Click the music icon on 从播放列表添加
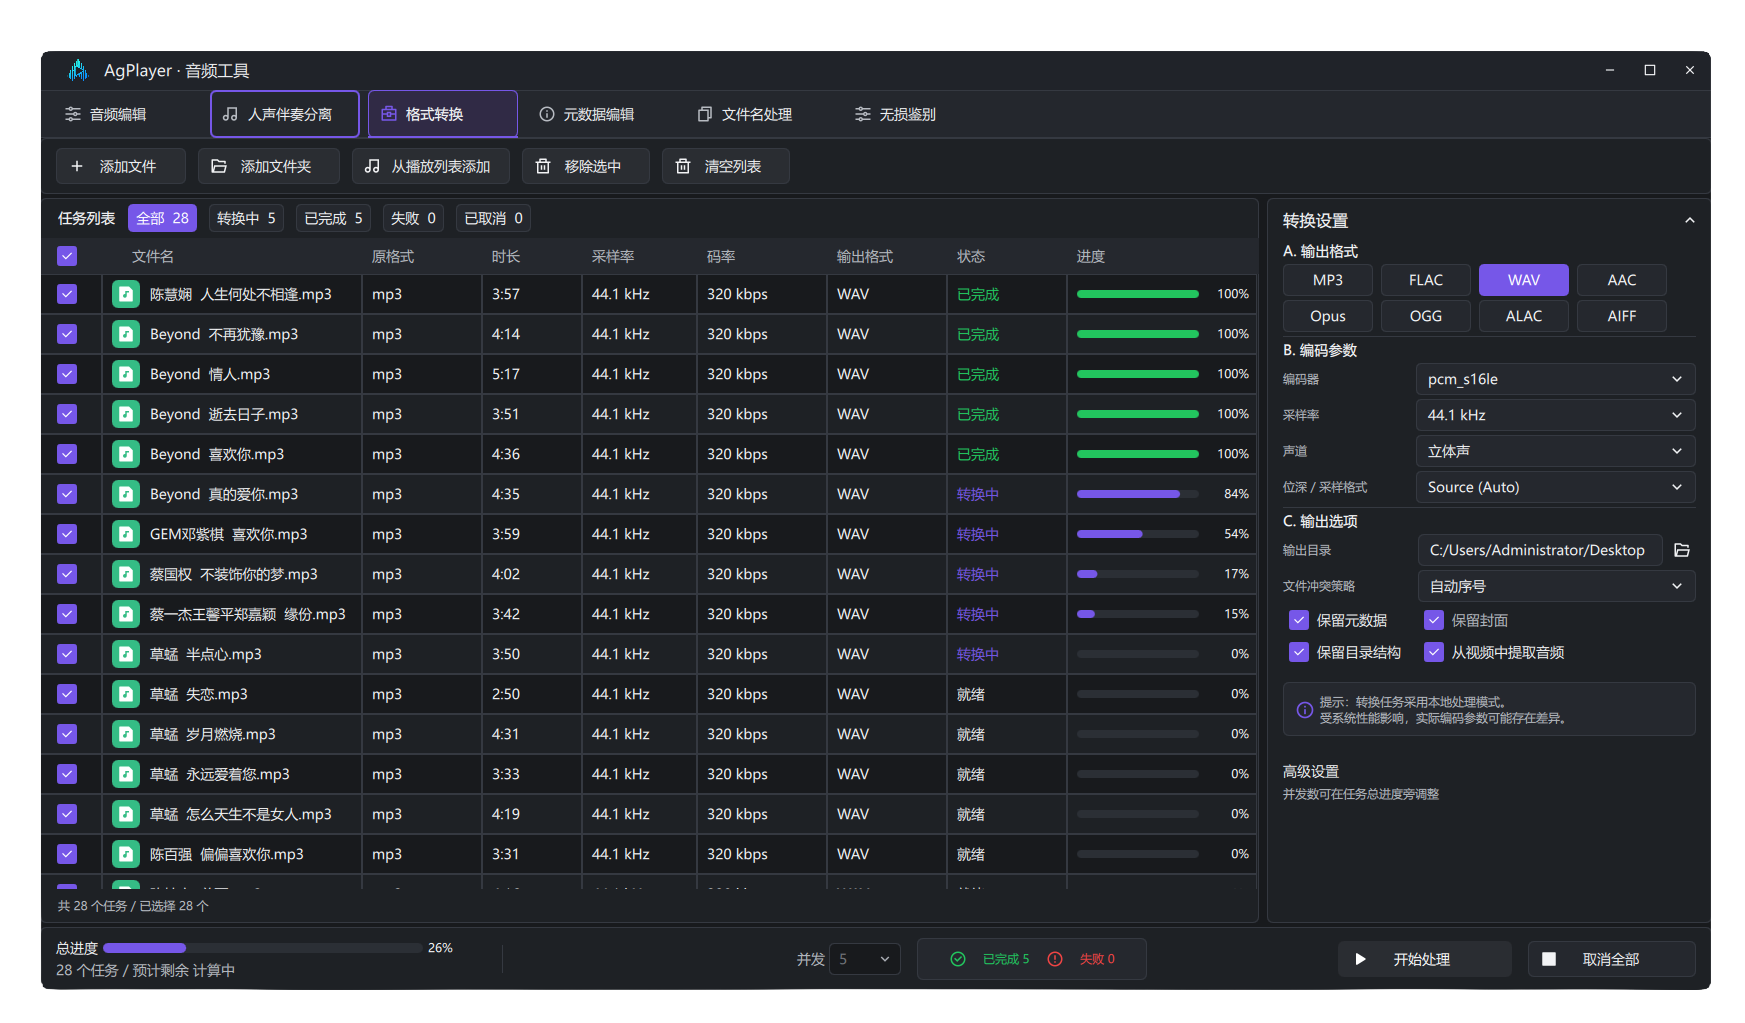1745x1023 pixels. click(x=372, y=166)
